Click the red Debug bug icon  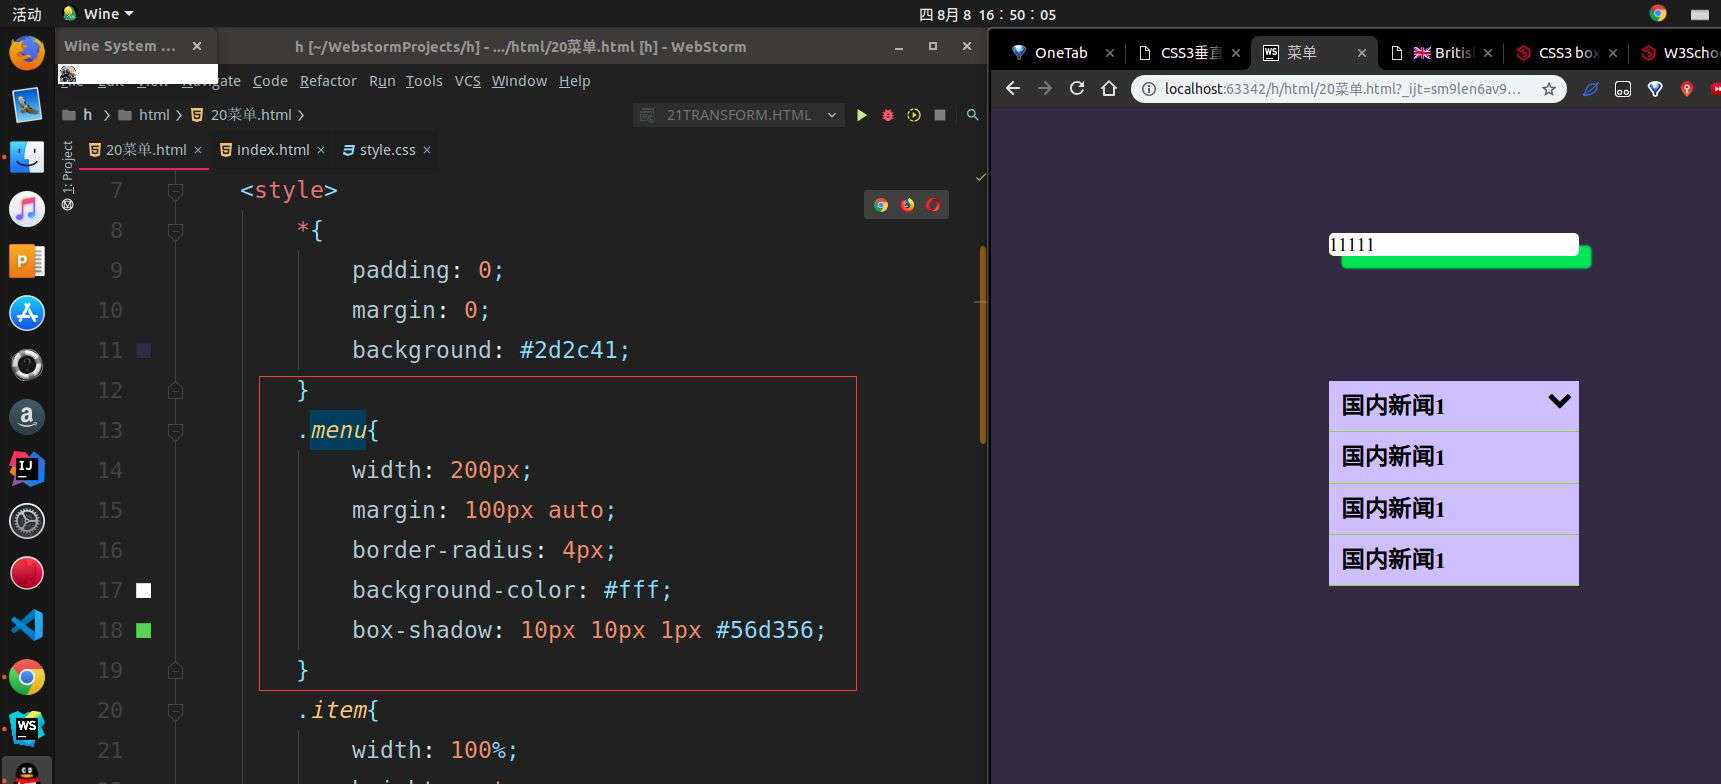click(887, 115)
